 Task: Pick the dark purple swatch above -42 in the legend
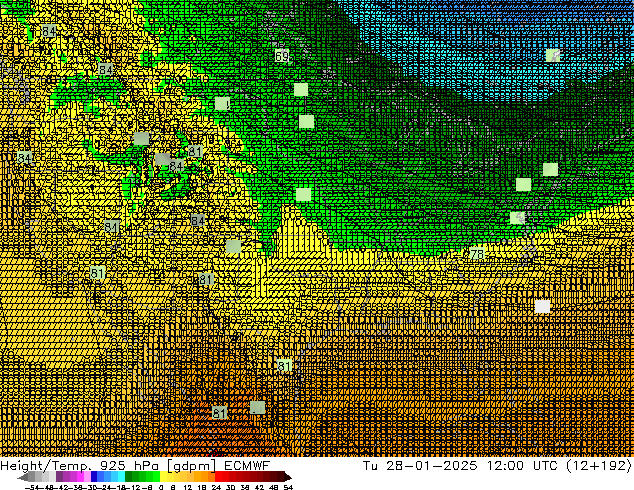click(59, 476)
